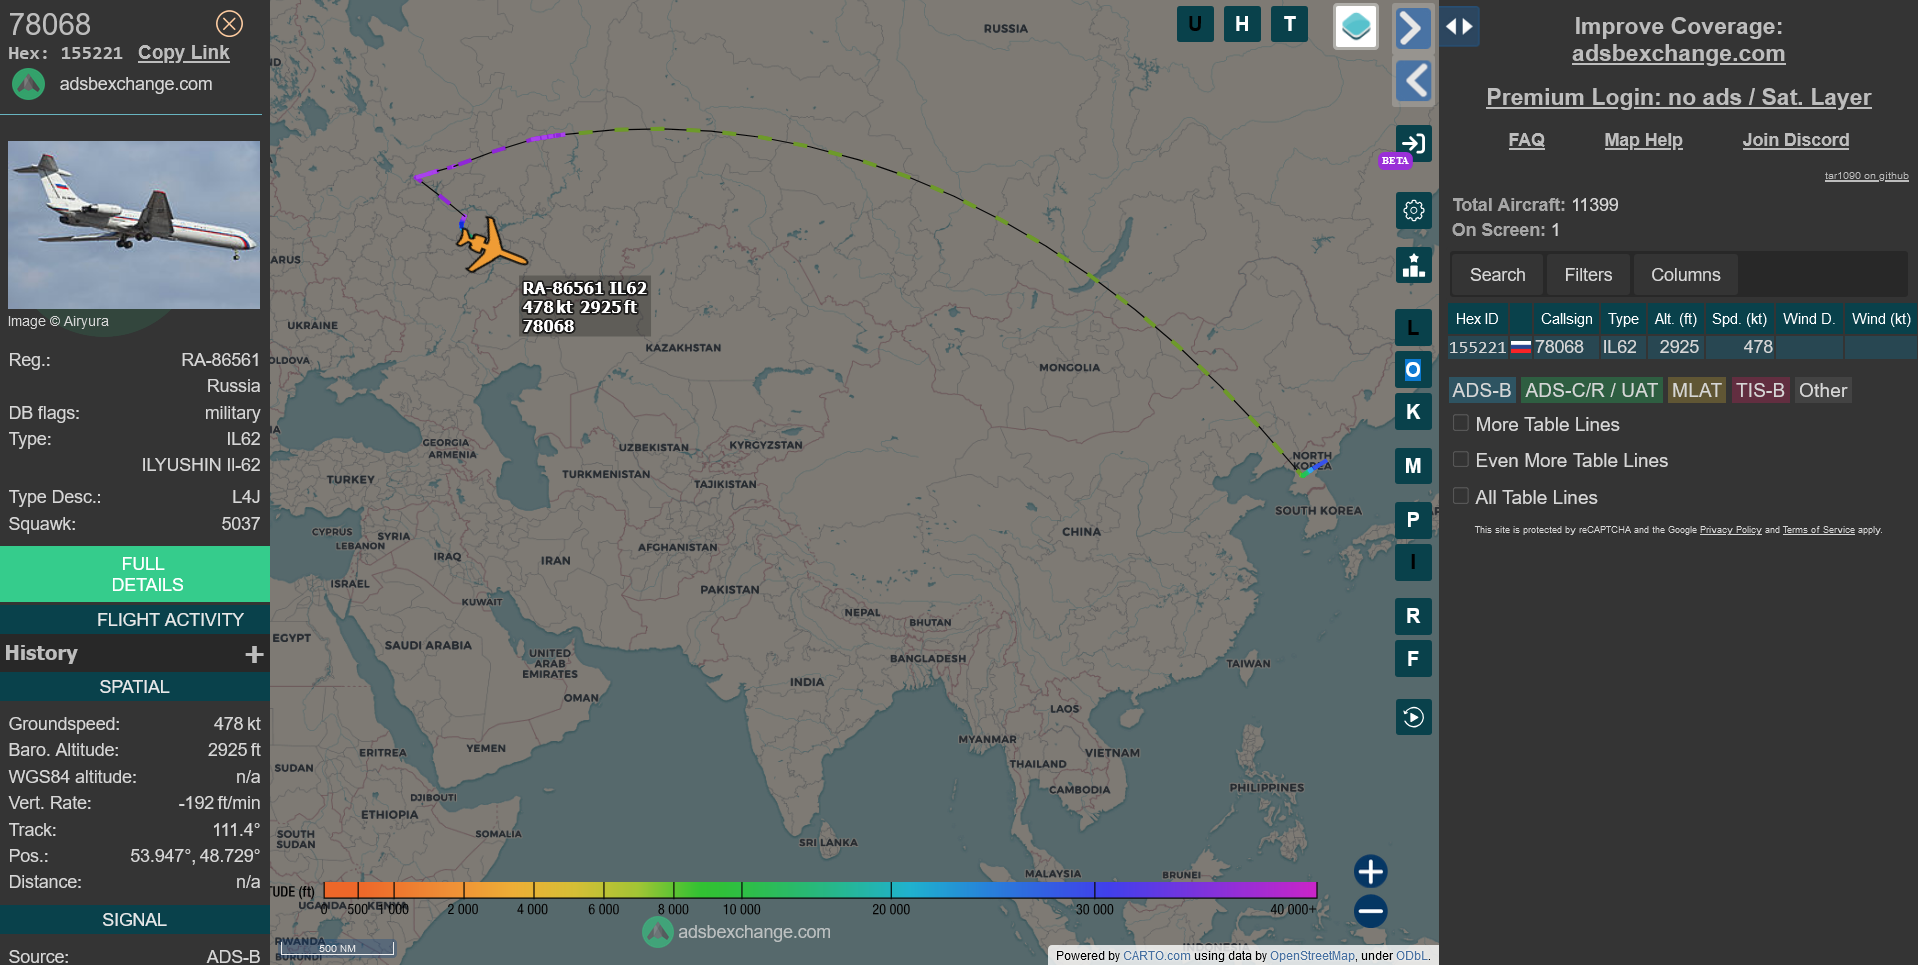The height and width of the screenshot is (965, 1918).
Task: Open OpenStreetMap attribution link
Action: coord(1312,956)
